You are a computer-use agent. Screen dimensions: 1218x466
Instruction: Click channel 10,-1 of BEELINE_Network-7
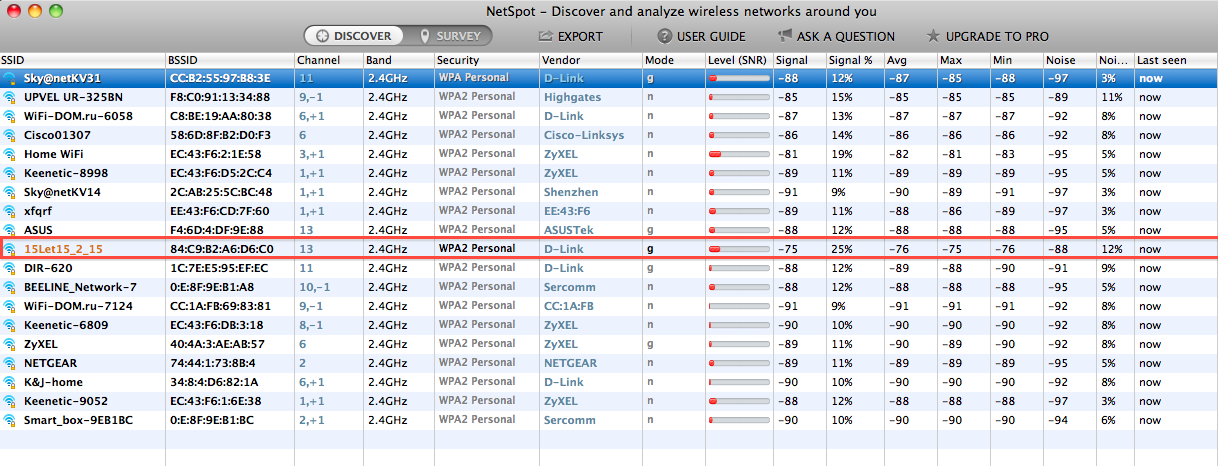tap(314, 287)
